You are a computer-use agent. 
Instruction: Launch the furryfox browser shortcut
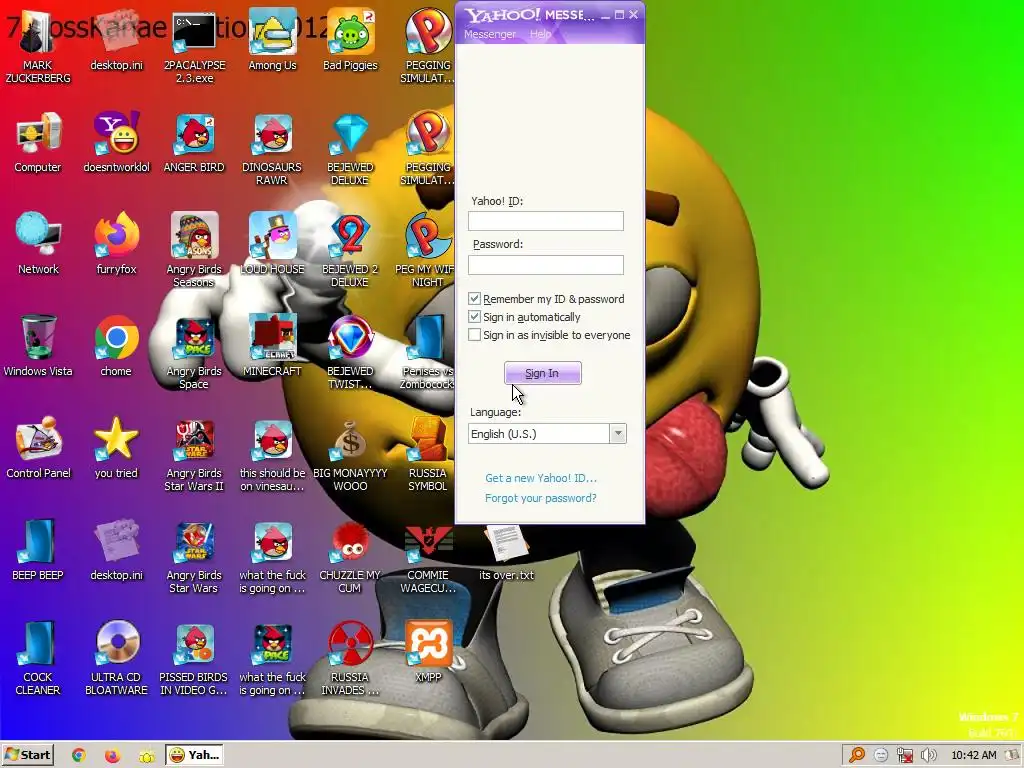coord(116,244)
